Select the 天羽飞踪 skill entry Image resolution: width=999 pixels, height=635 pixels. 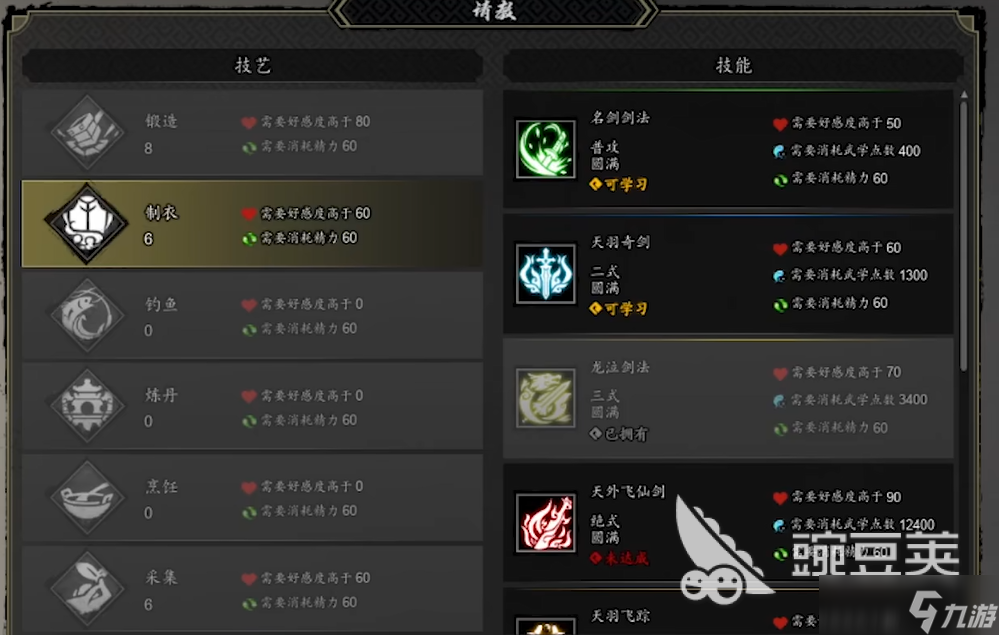click(x=728, y=612)
